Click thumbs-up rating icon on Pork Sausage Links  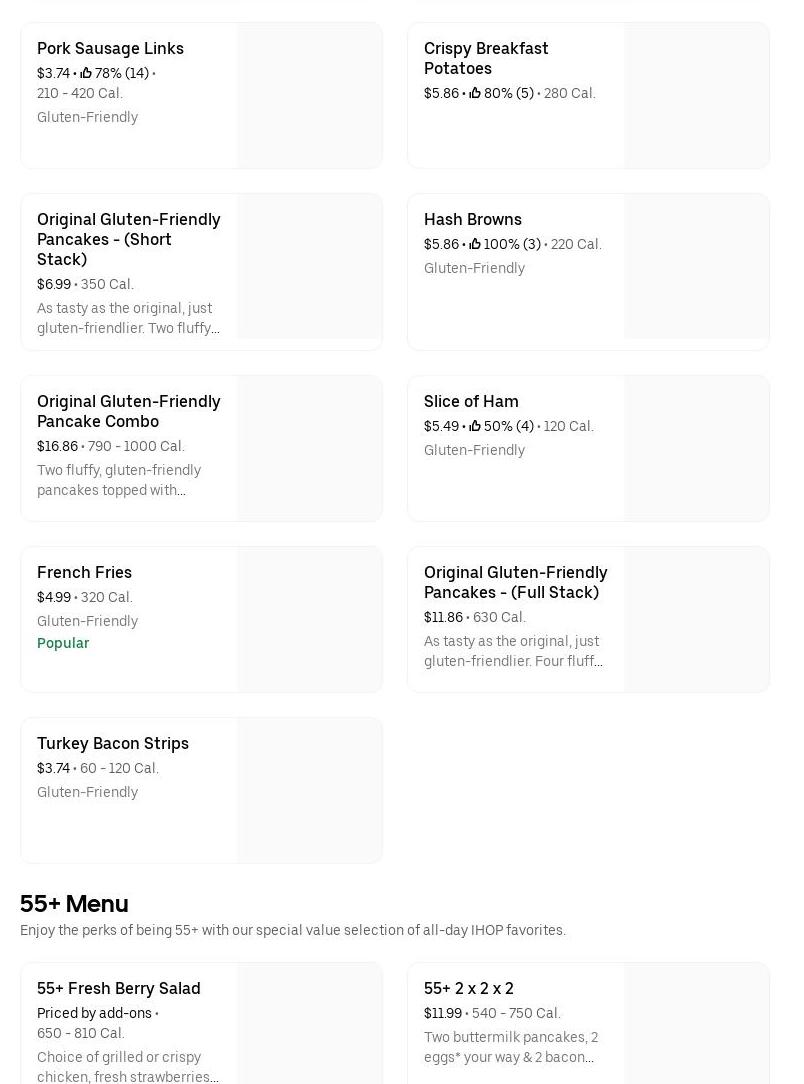click(86, 73)
